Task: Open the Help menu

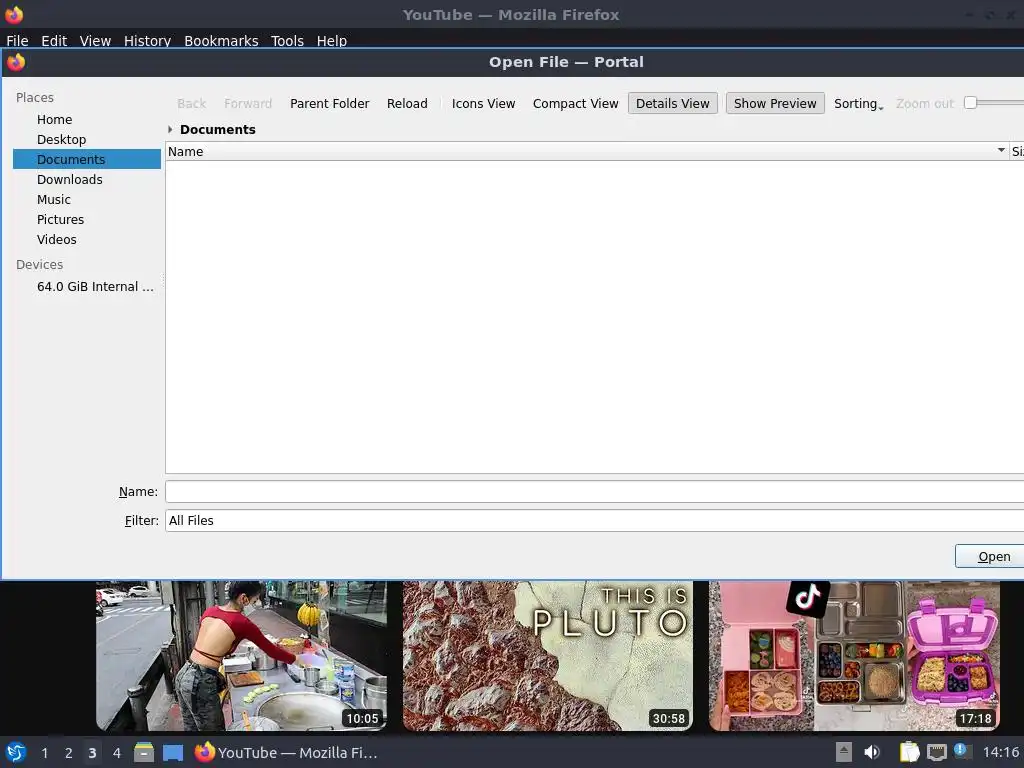Action: click(332, 40)
